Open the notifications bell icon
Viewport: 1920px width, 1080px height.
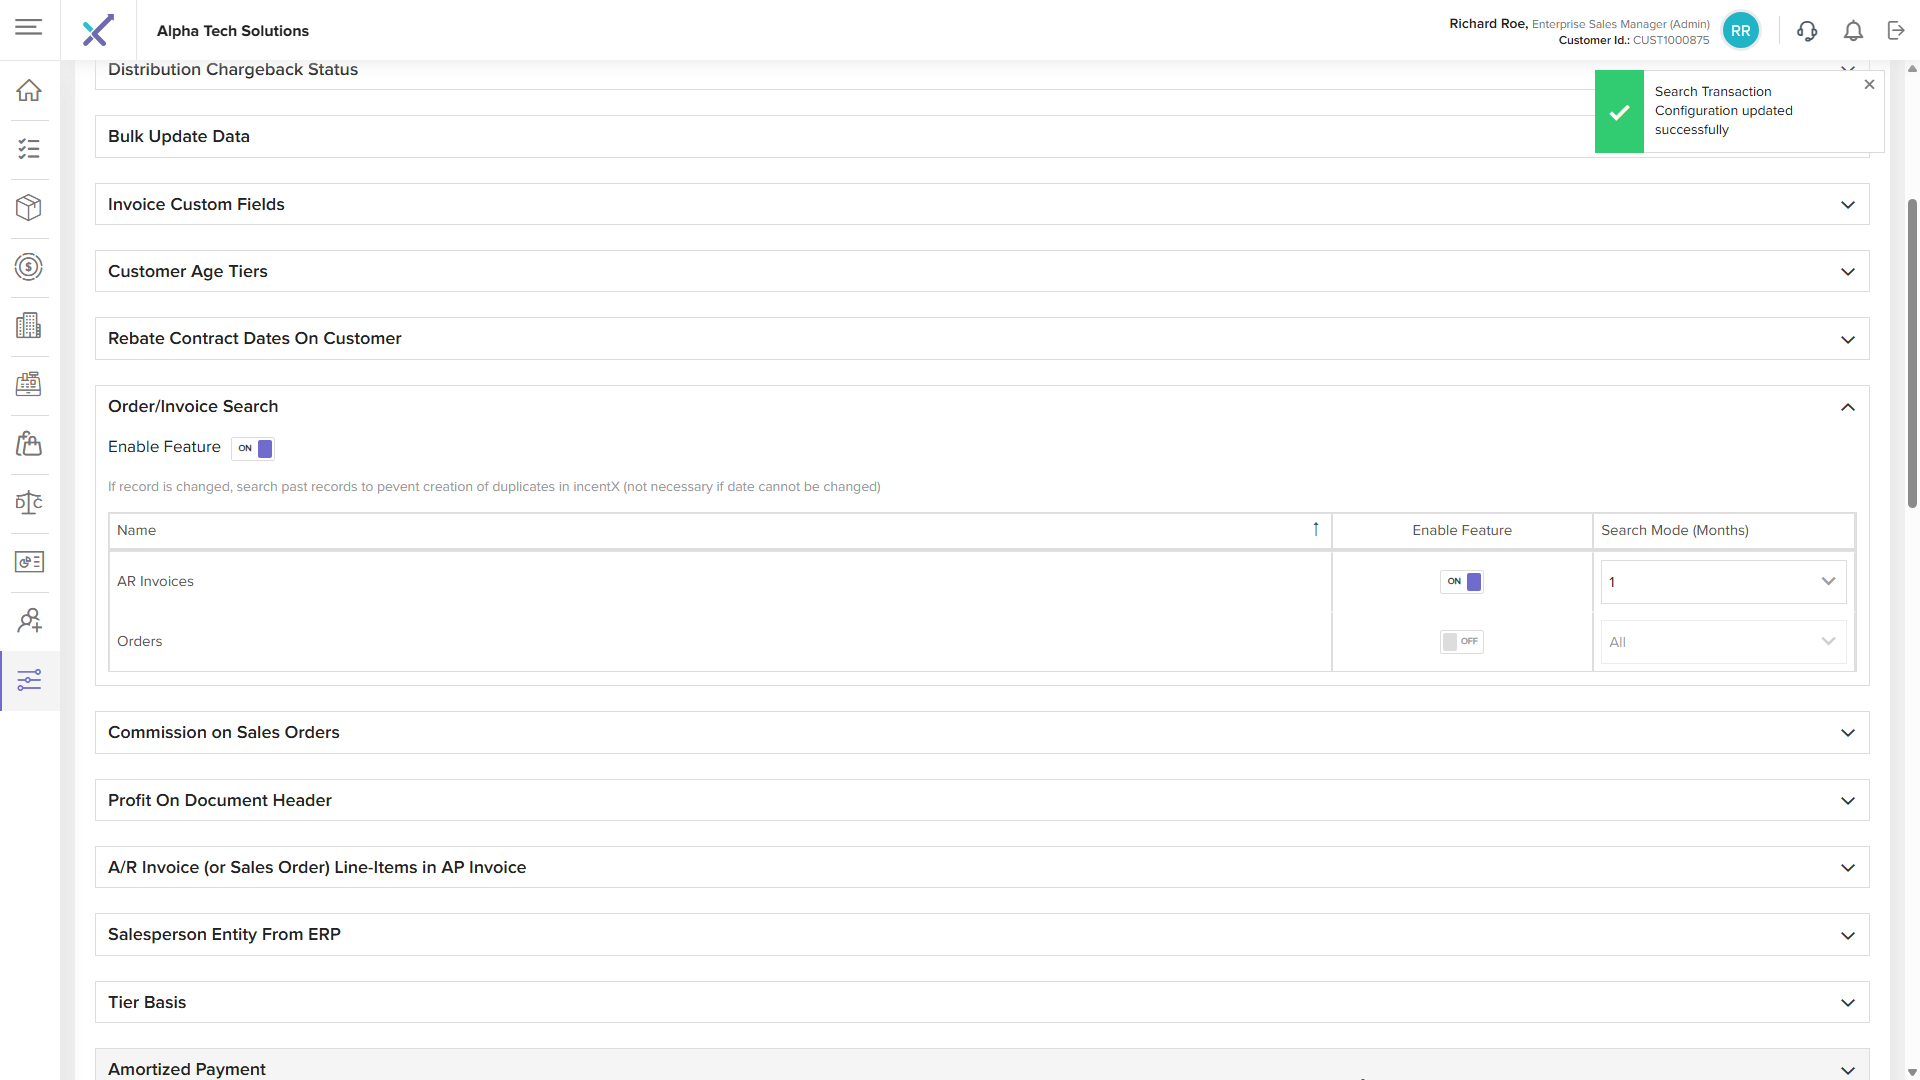pyautogui.click(x=1853, y=31)
